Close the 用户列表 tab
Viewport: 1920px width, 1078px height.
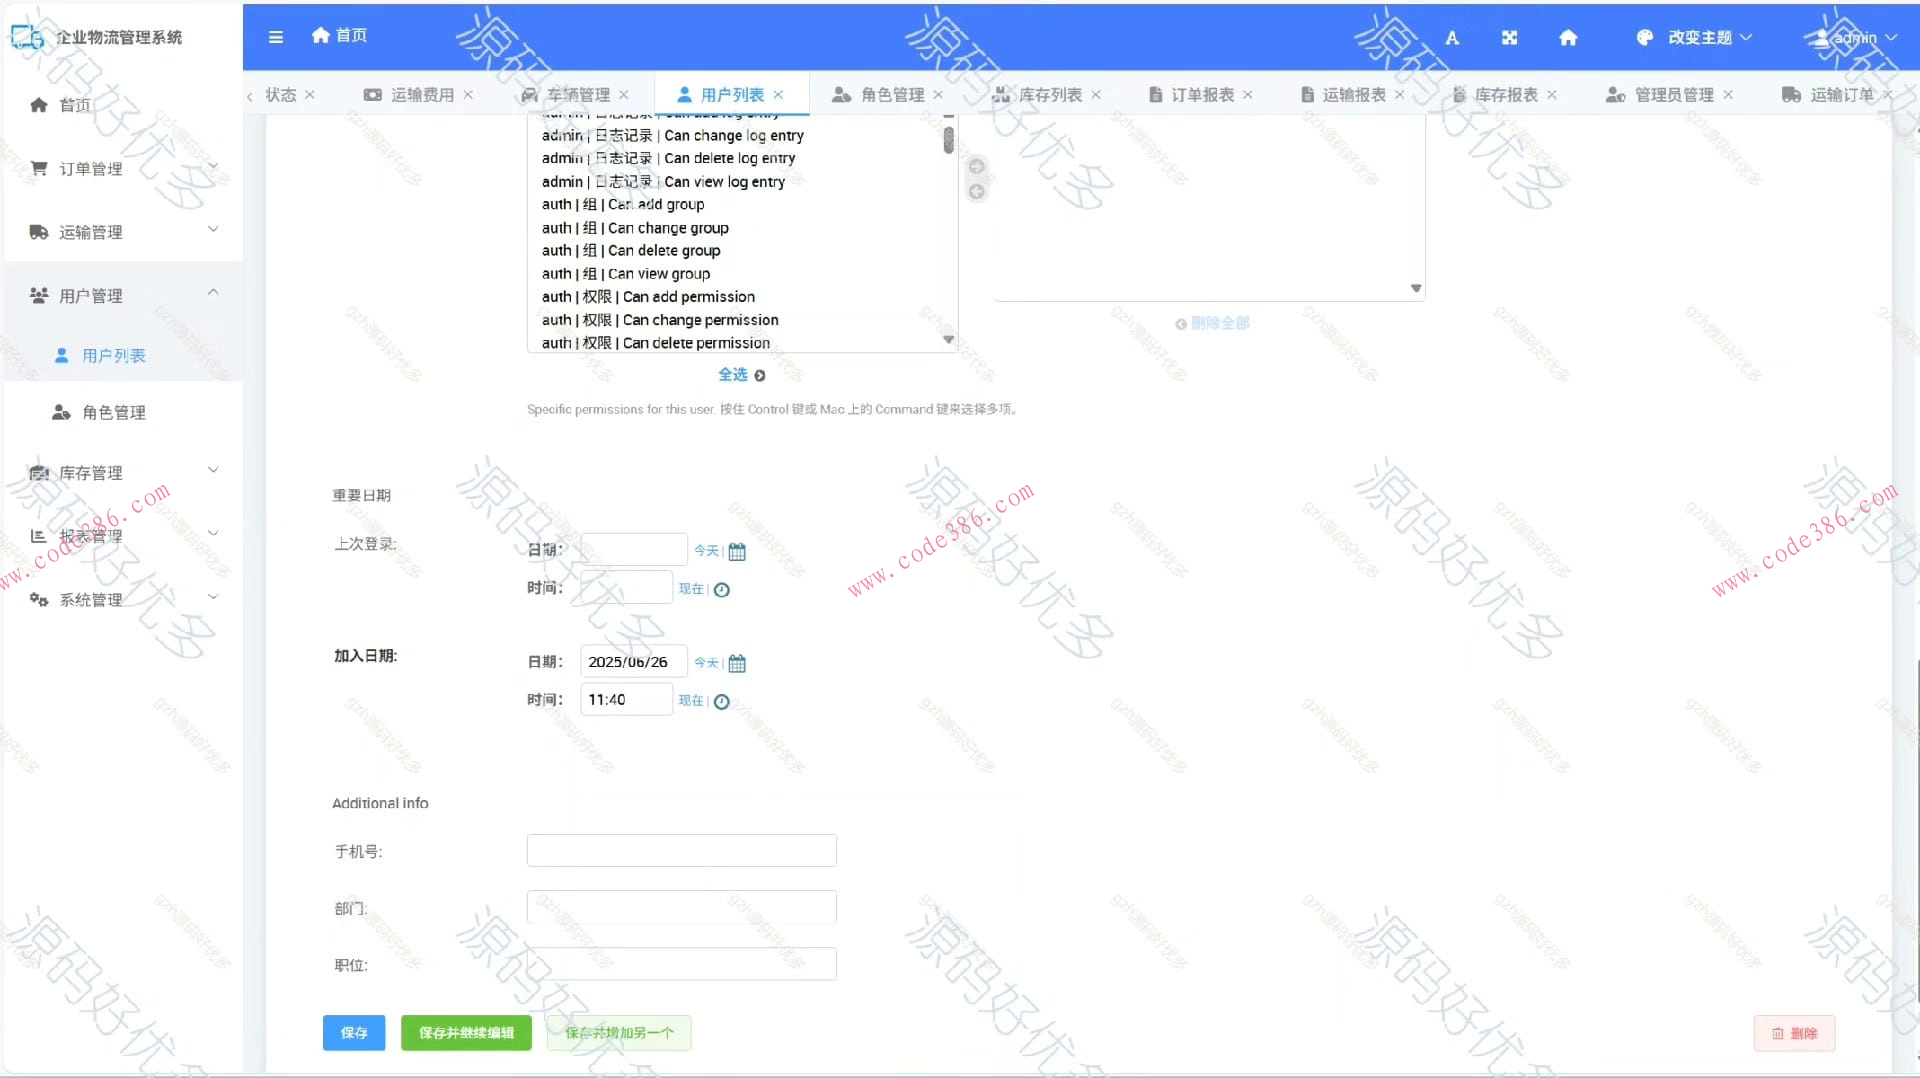(x=778, y=95)
